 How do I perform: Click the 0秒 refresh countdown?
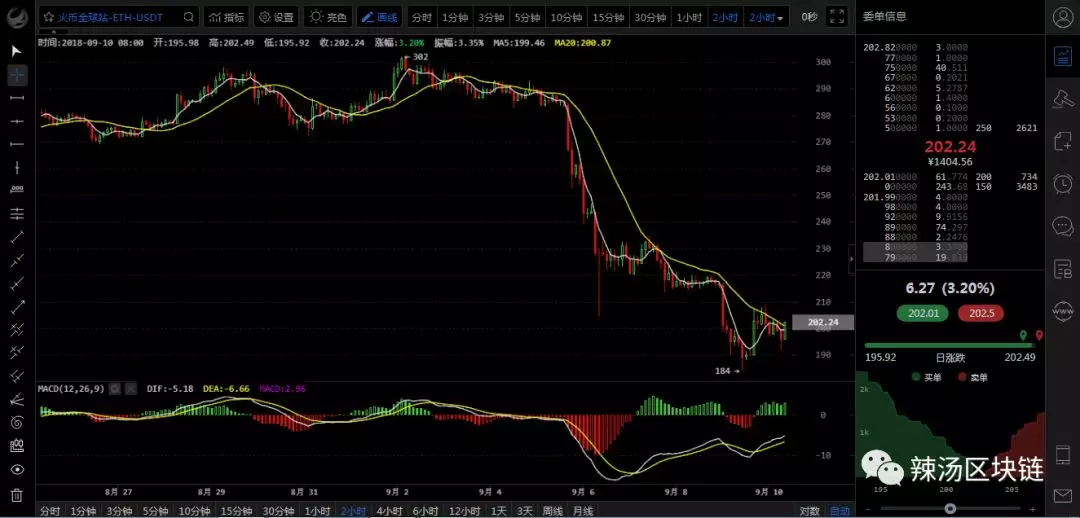(x=809, y=17)
